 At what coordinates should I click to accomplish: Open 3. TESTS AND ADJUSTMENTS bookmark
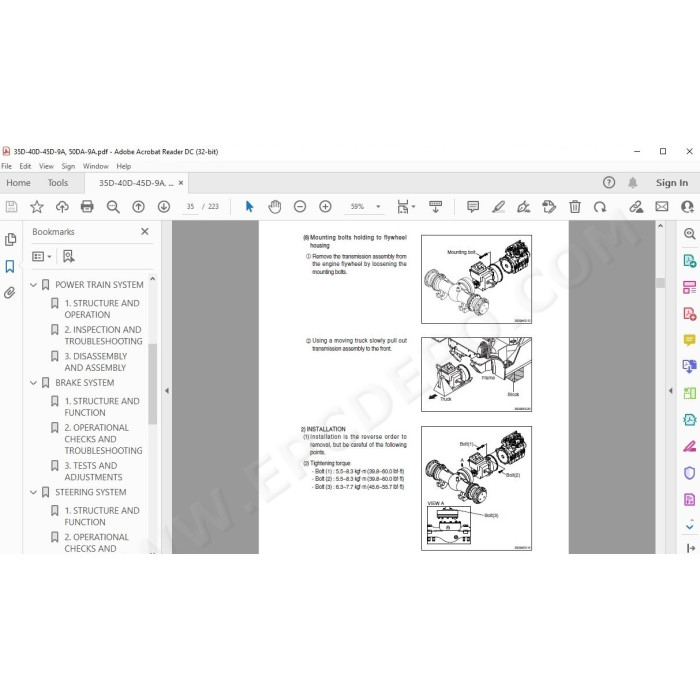[93, 471]
